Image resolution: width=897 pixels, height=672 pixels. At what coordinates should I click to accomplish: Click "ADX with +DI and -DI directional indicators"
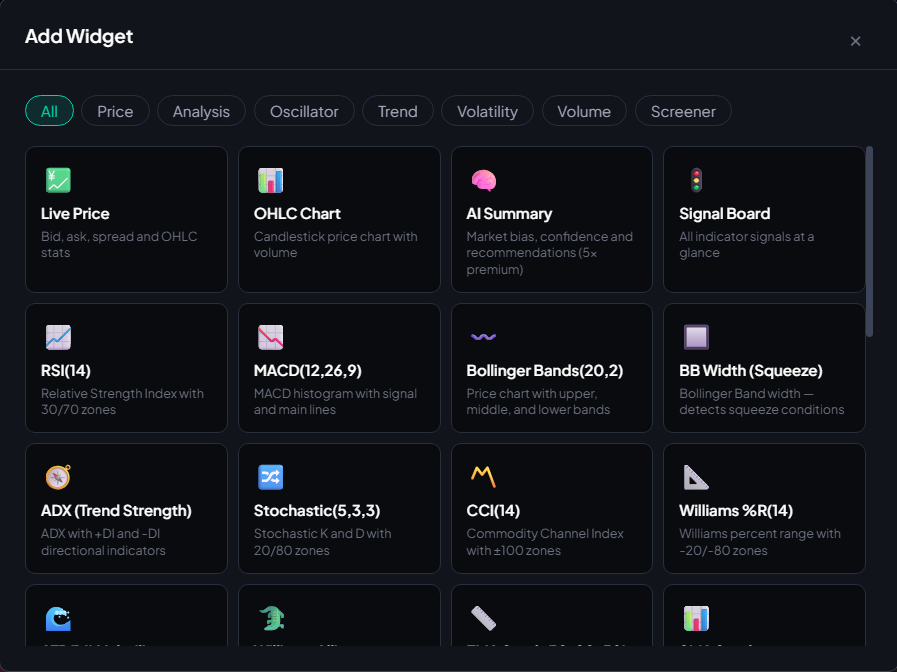103,542
